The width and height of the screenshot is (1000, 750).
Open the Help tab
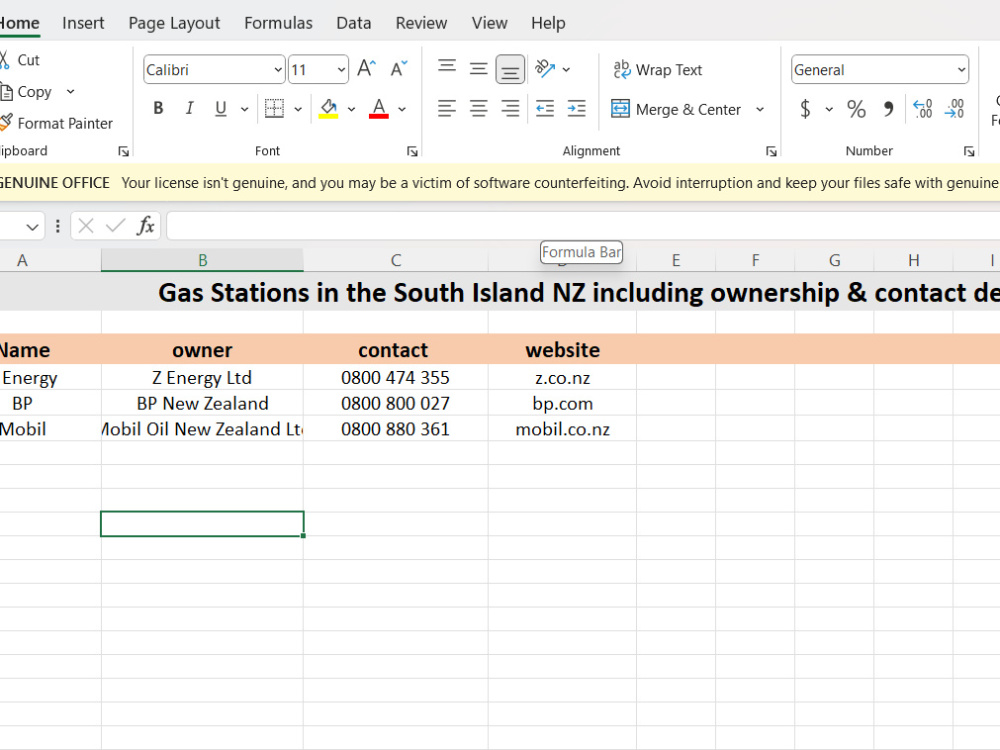[x=548, y=23]
